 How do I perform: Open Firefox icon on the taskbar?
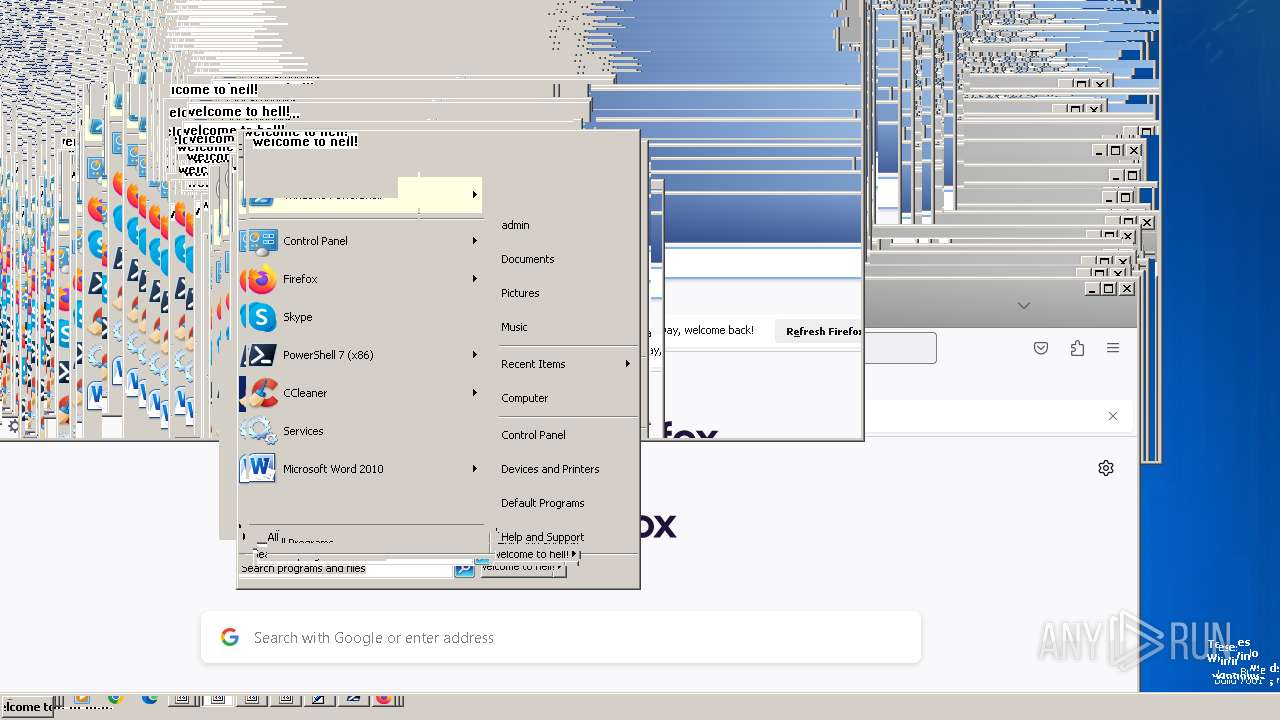[383, 699]
